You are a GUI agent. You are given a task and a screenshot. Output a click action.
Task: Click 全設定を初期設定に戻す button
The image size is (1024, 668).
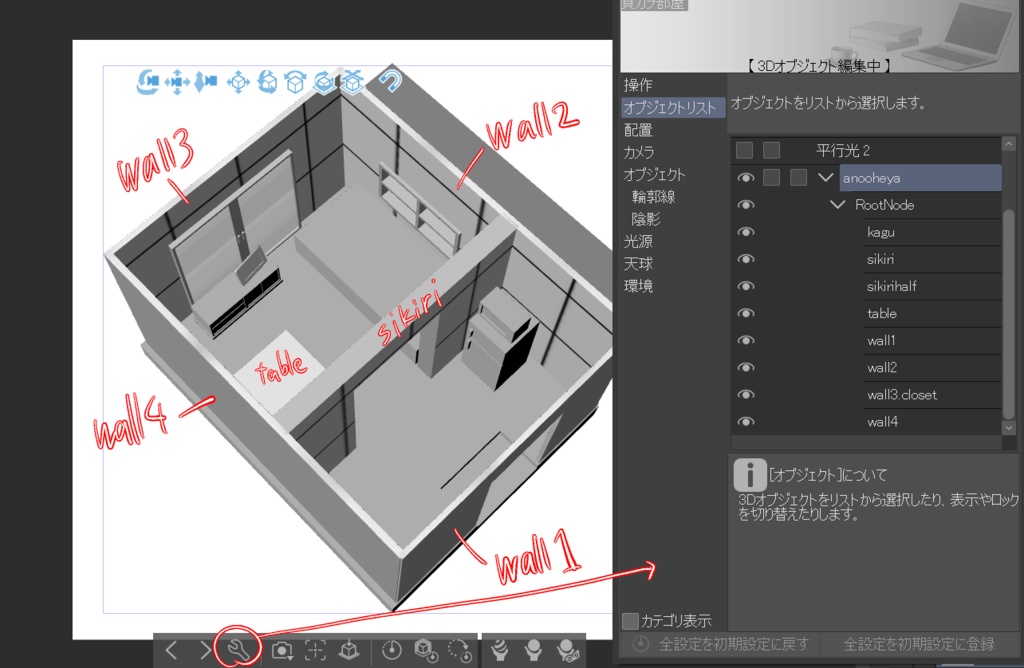coord(720,644)
